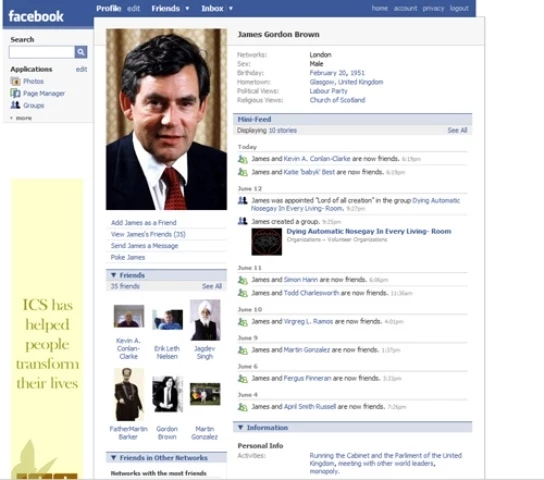Open the Friends menu dropdown arrow
The height and width of the screenshot is (480, 544).
(187, 8)
